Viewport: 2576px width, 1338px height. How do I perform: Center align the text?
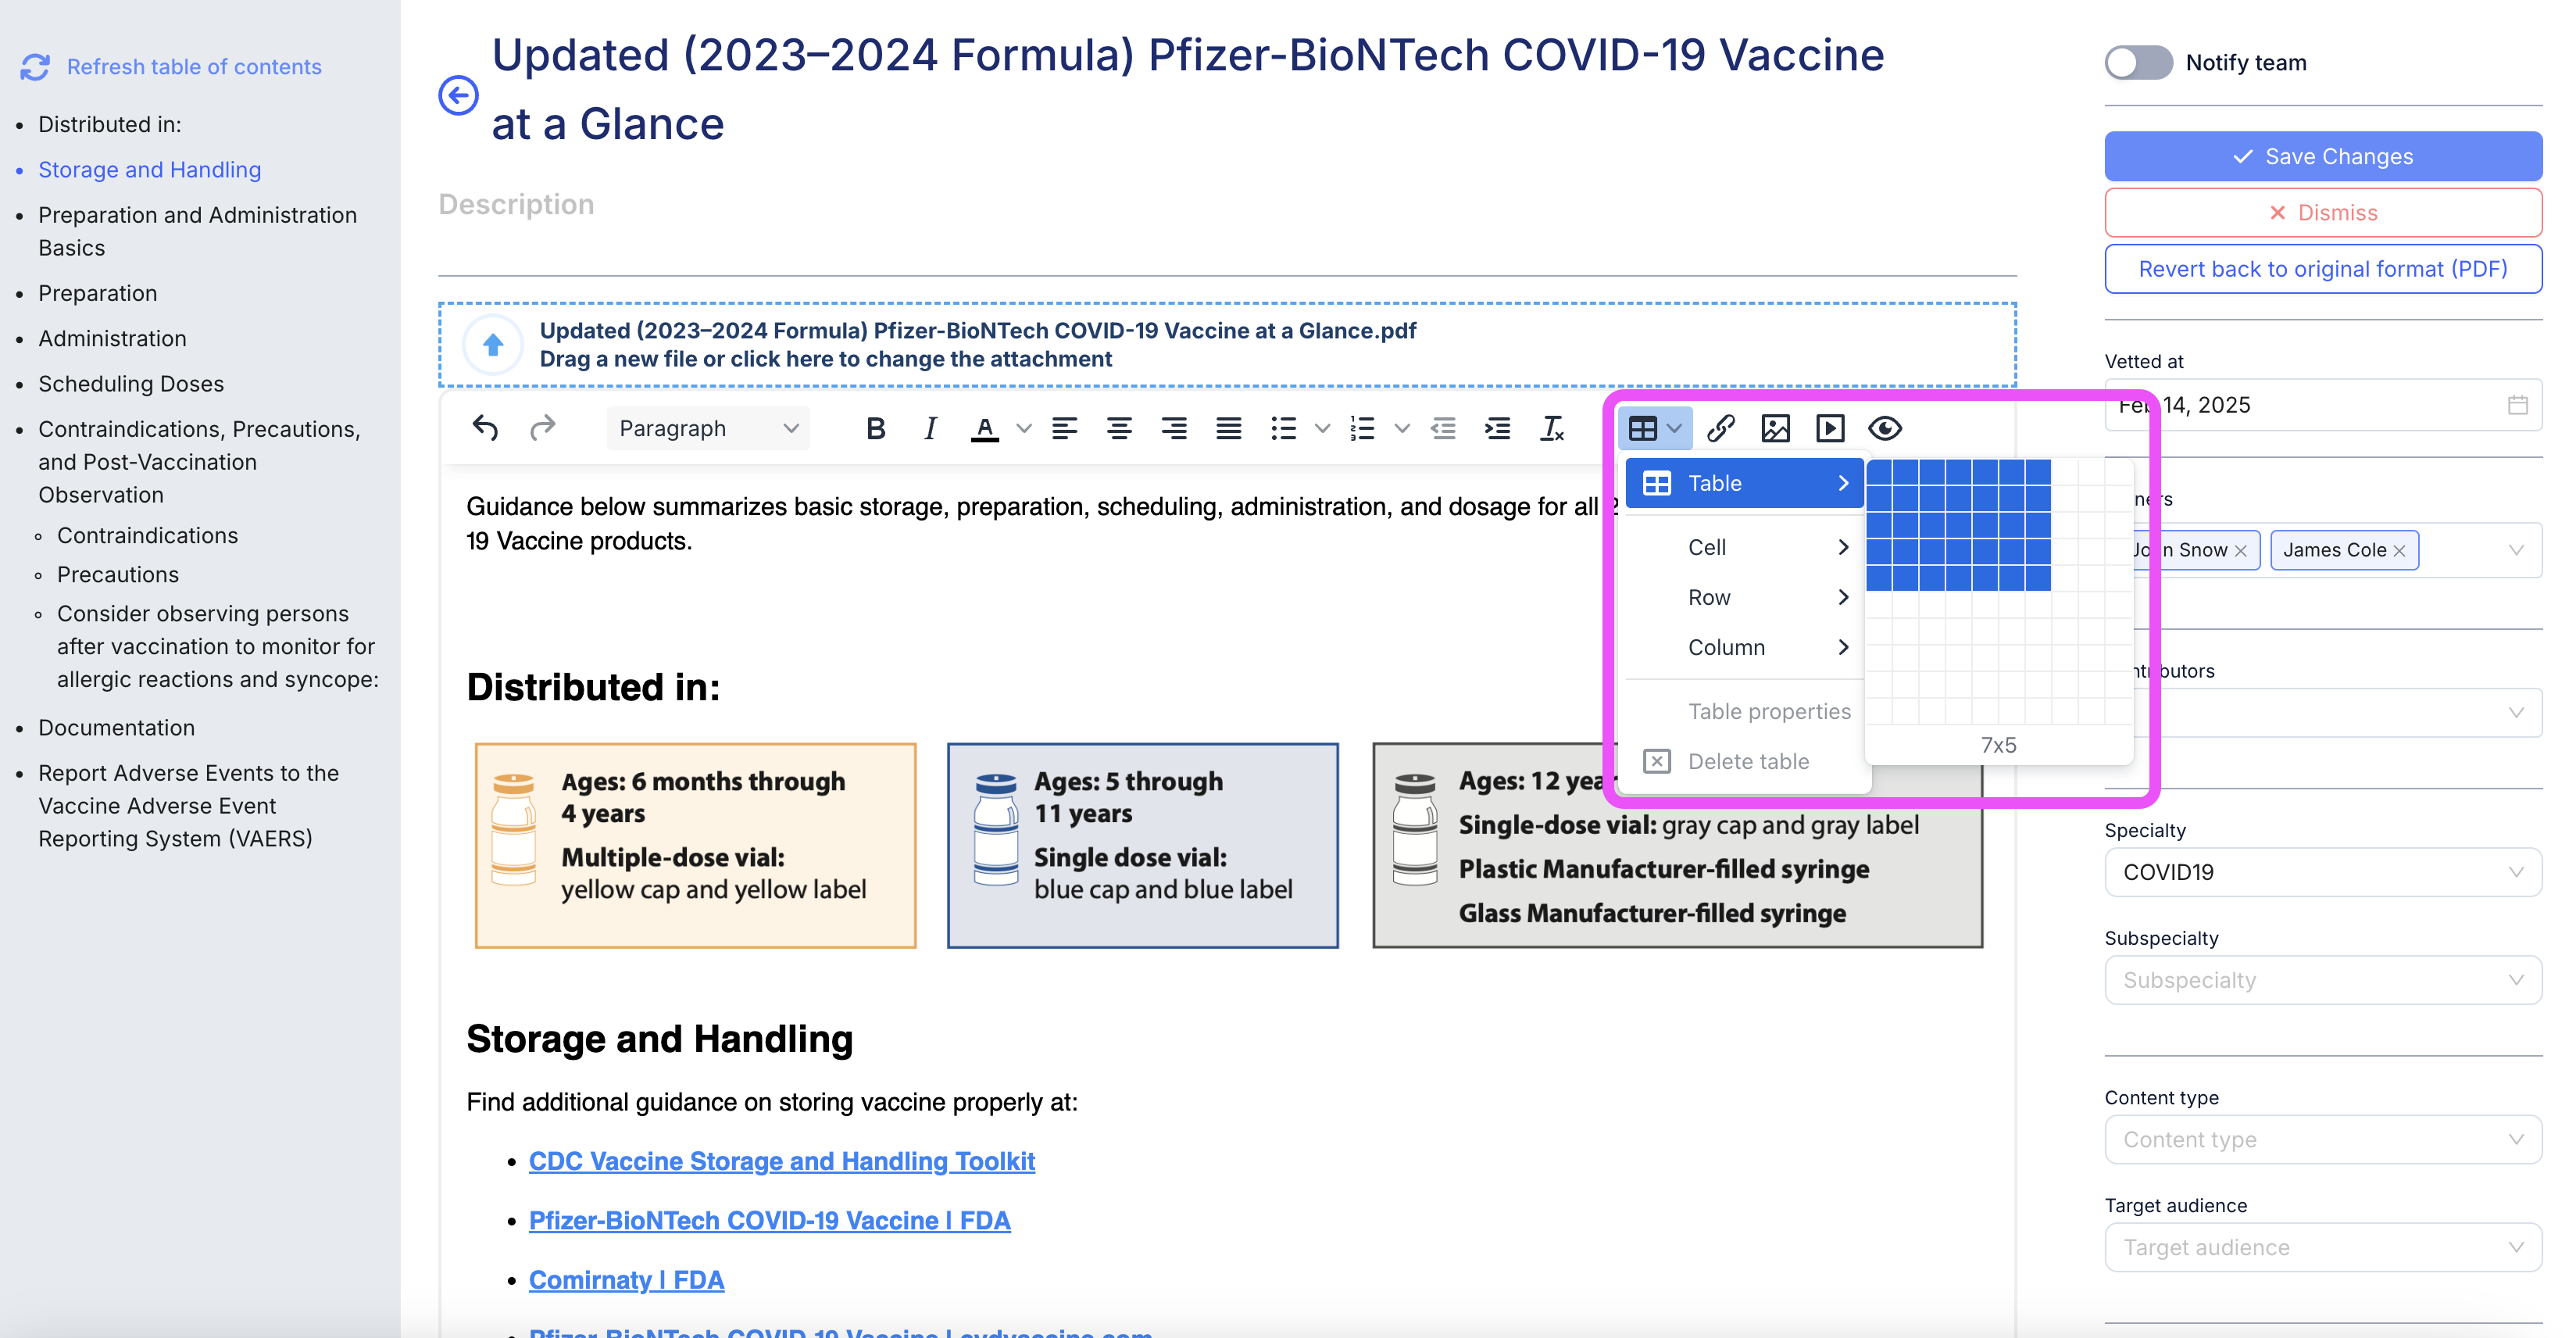coord(1120,428)
